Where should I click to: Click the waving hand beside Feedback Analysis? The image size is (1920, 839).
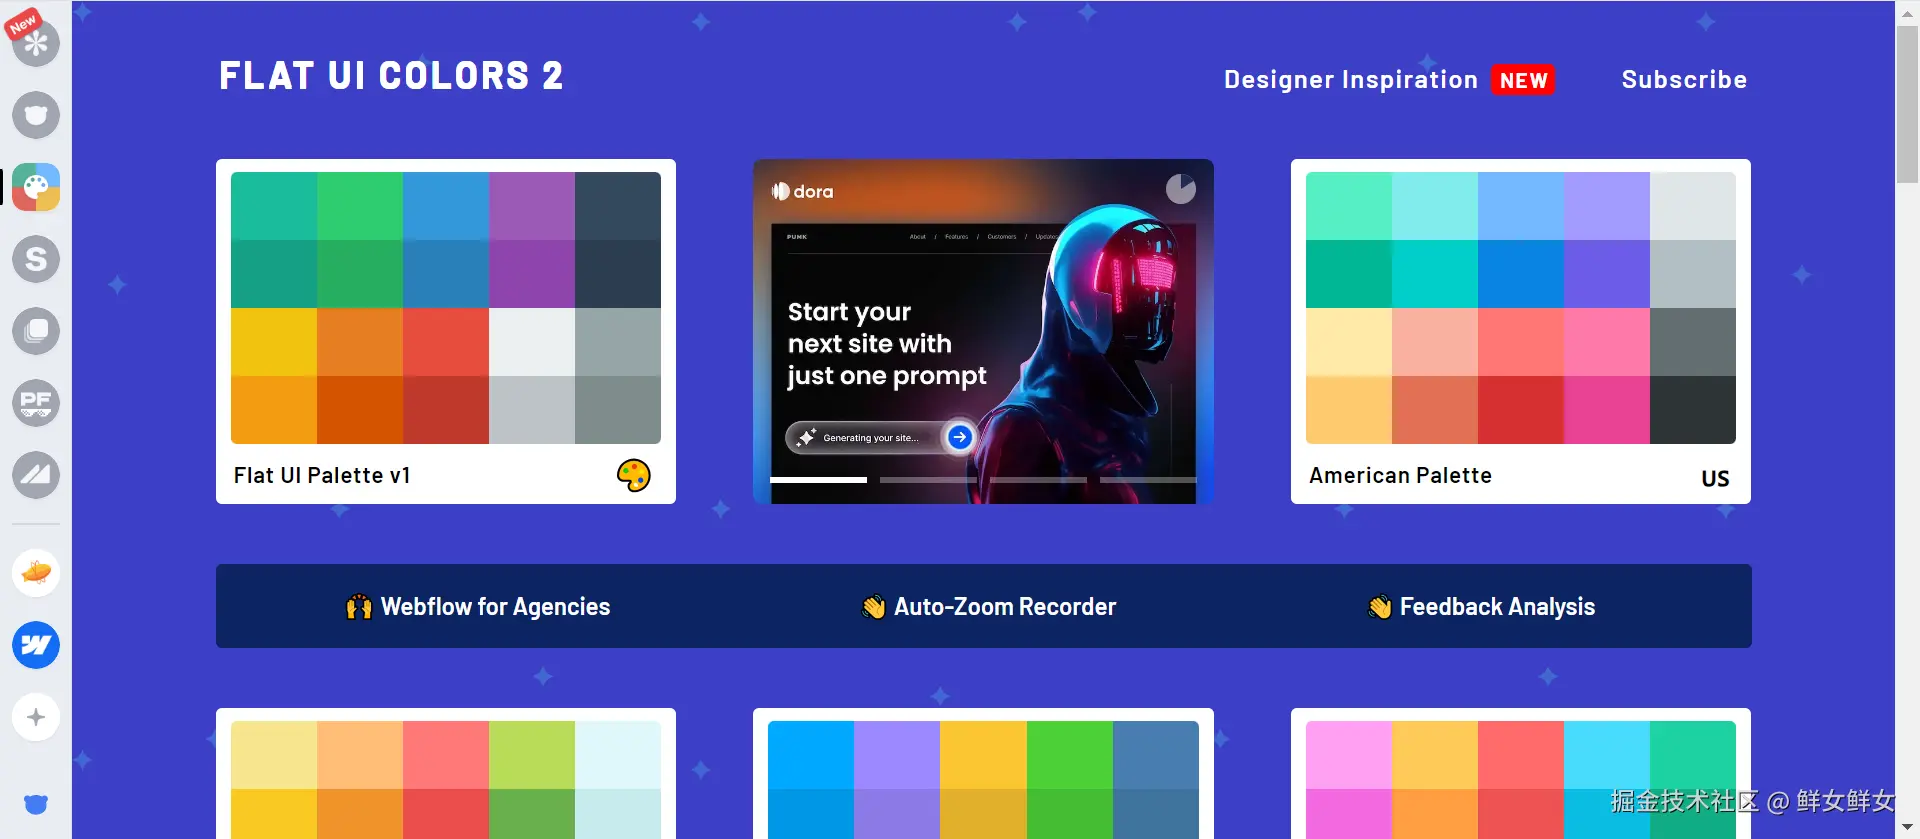pyautogui.click(x=1380, y=607)
